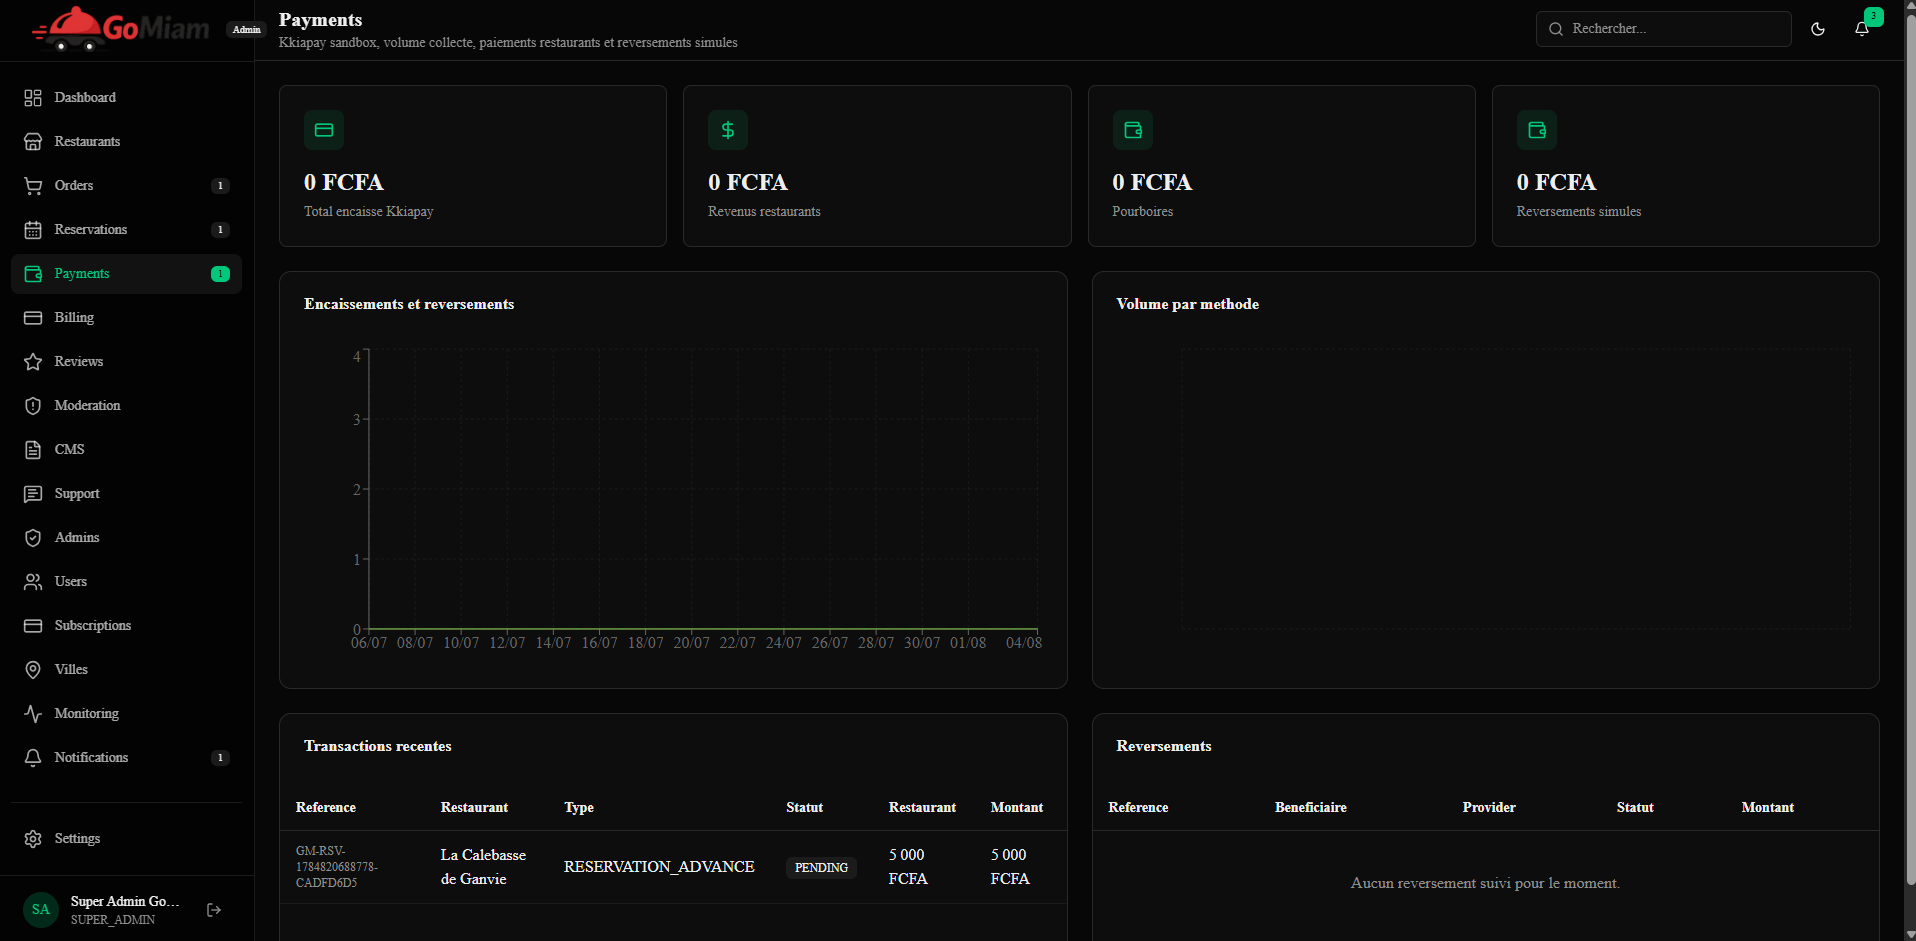This screenshot has height=941, width=1916.
Task: Click the Reservations count badge
Action: 221,230
